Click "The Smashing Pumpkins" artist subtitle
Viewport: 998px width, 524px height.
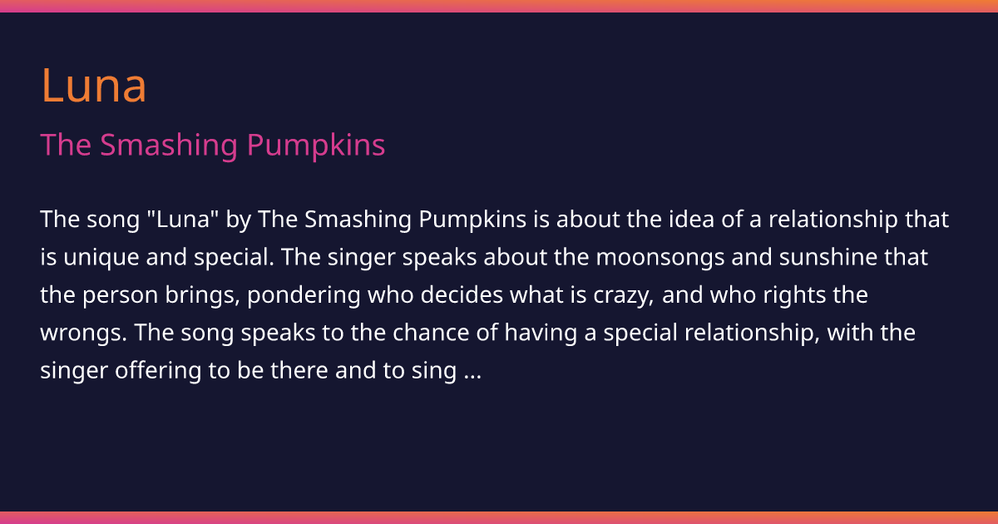pyautogui.click(x=212, y=145)
